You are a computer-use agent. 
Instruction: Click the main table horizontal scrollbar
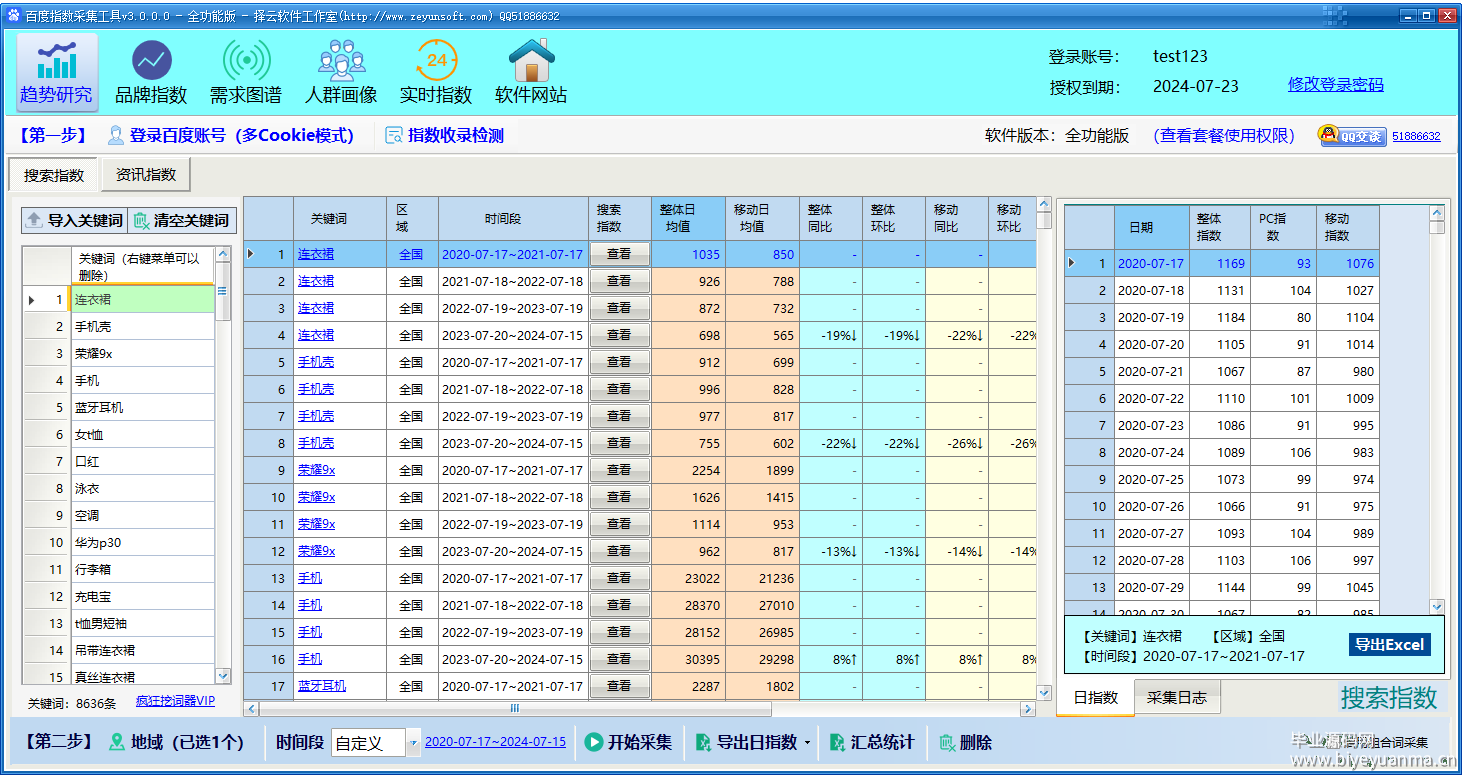pos(515,709)
